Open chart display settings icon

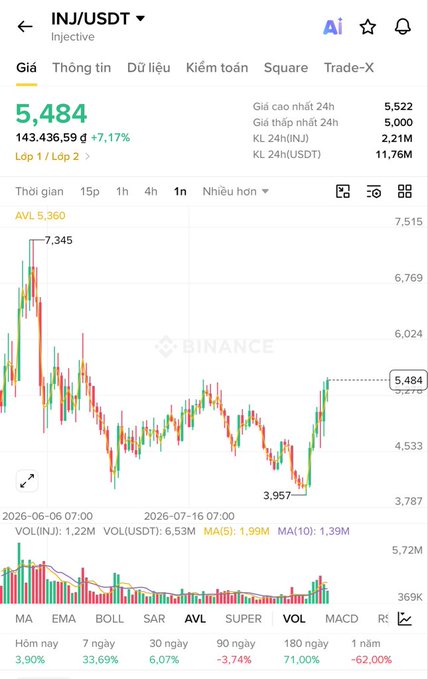click(x=373, y=191)
